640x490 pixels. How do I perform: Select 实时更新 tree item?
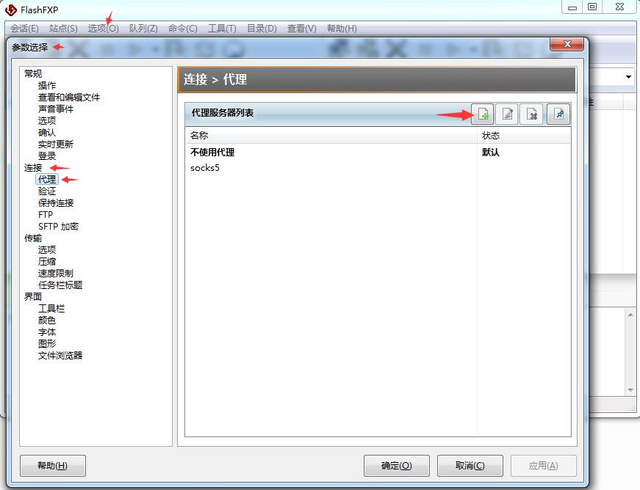[56, 144]
